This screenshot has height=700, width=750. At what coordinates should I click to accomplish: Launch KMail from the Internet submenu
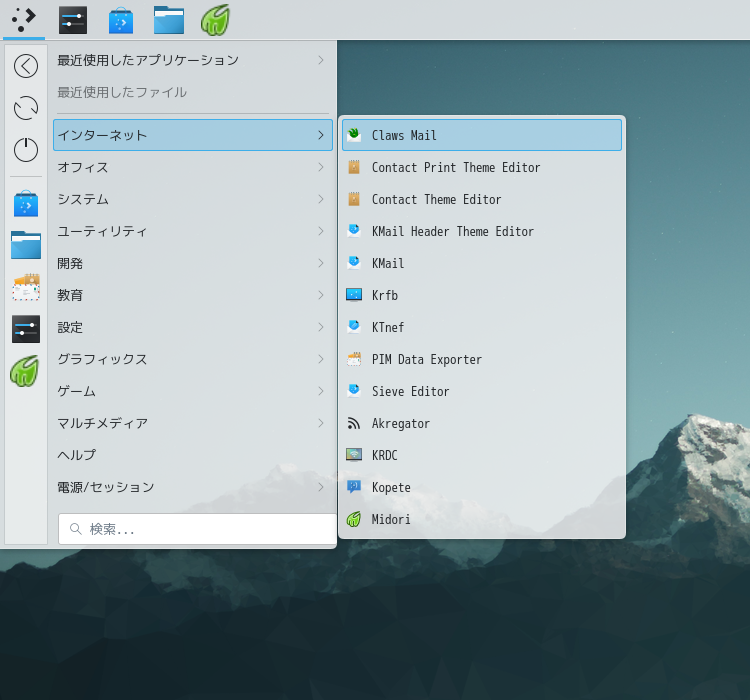pos(482,263)
